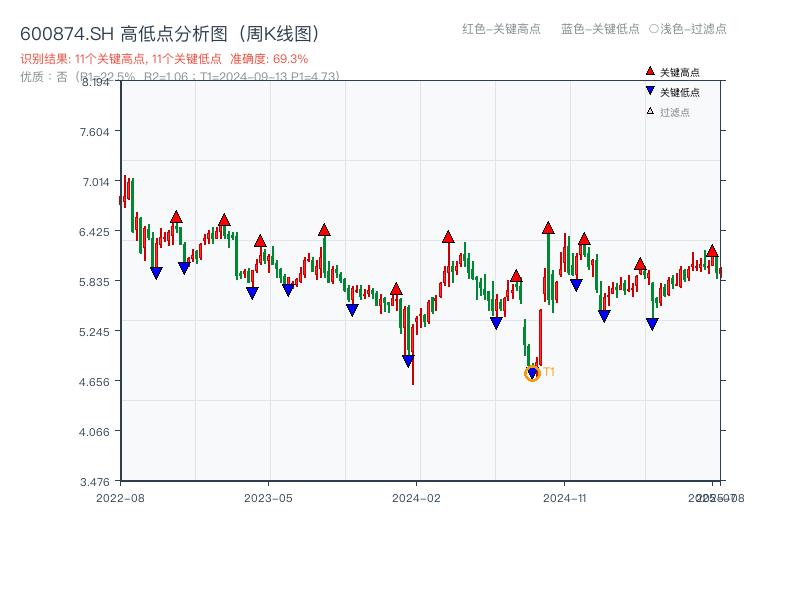Click the orange T1 label text
This screenshot has width=800, height=600.
[548, 372]
